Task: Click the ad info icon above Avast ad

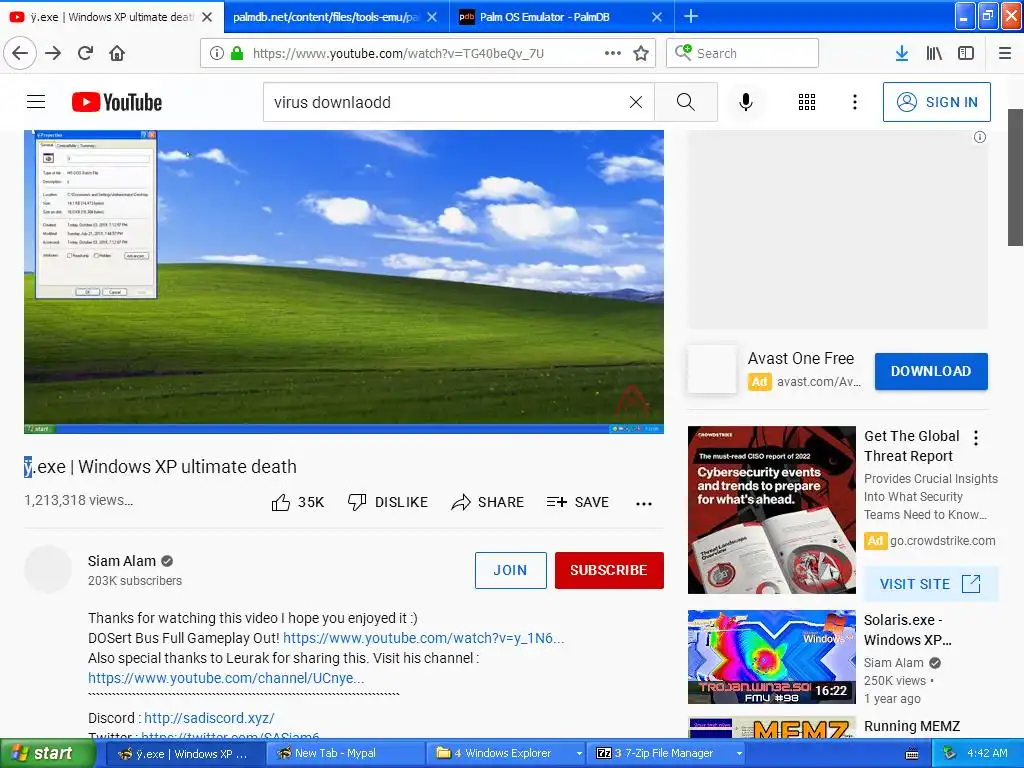Action: tap(980, 137)
